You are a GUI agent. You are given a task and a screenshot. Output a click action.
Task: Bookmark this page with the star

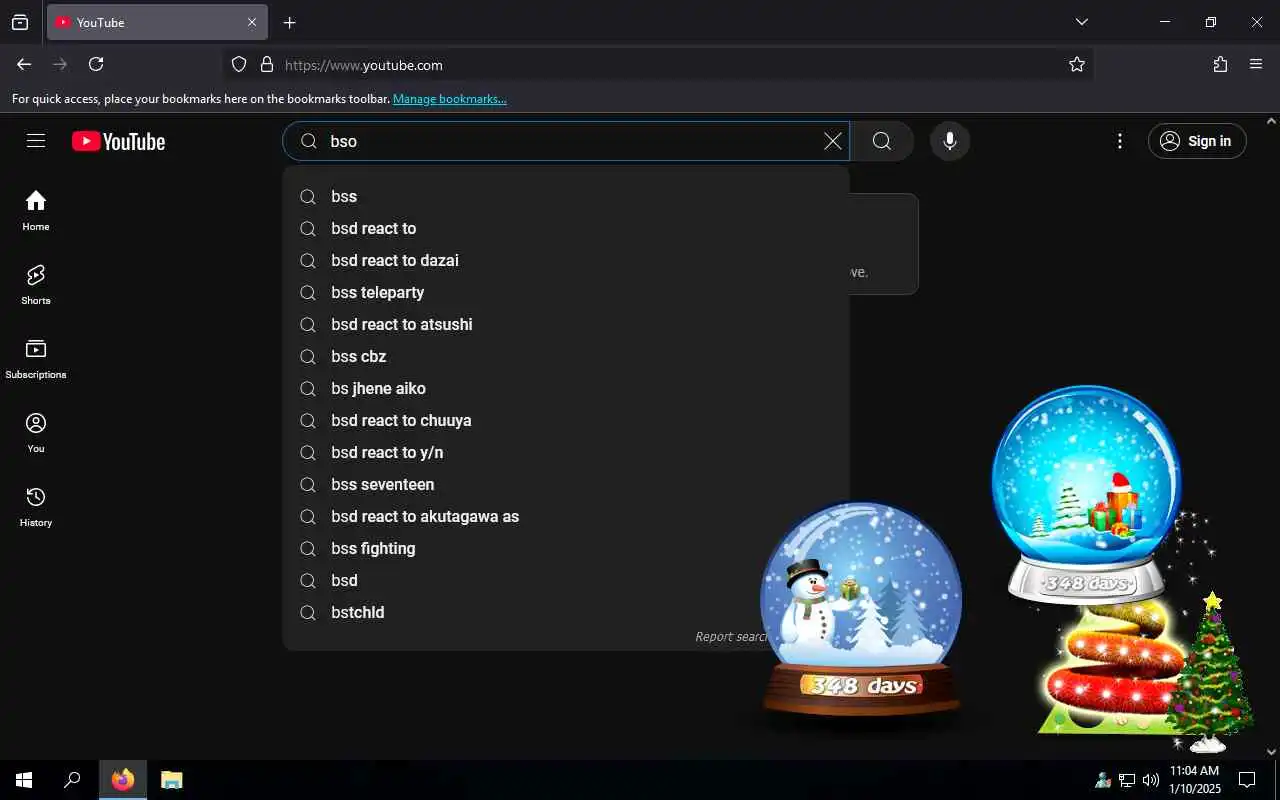click(x=1077, y=64)
